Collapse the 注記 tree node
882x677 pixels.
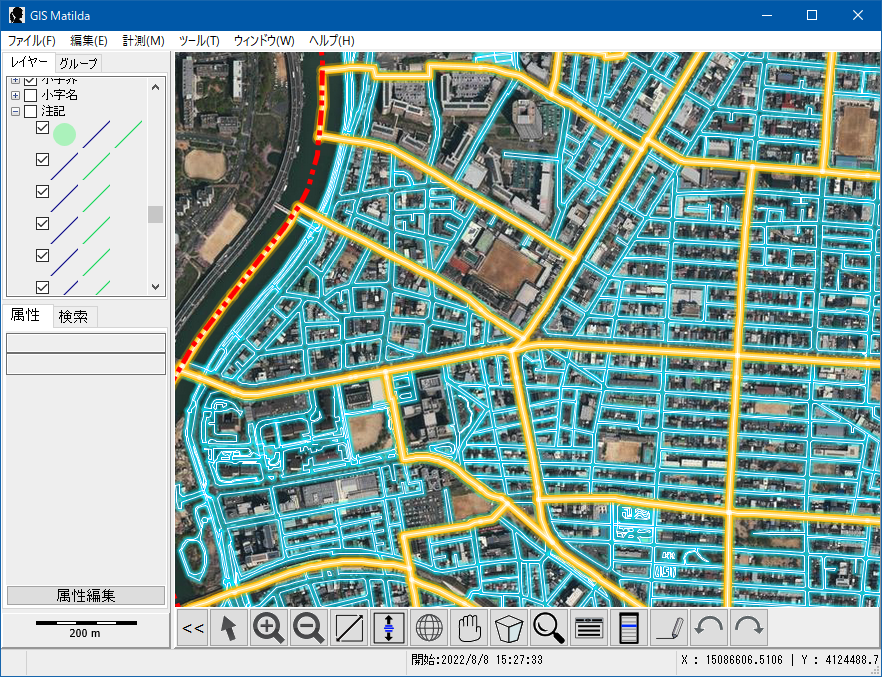tap(16, 111)
